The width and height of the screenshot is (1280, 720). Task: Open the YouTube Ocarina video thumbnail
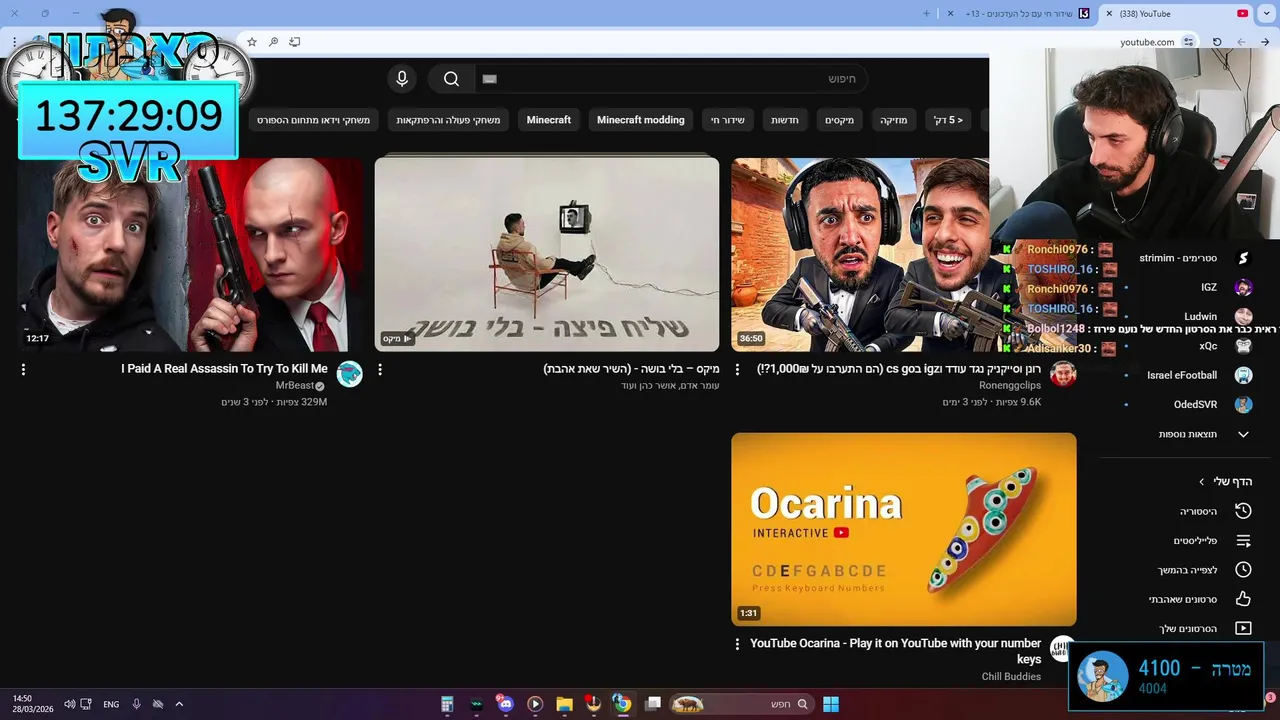pyautogui.click(x=904, y=529)
